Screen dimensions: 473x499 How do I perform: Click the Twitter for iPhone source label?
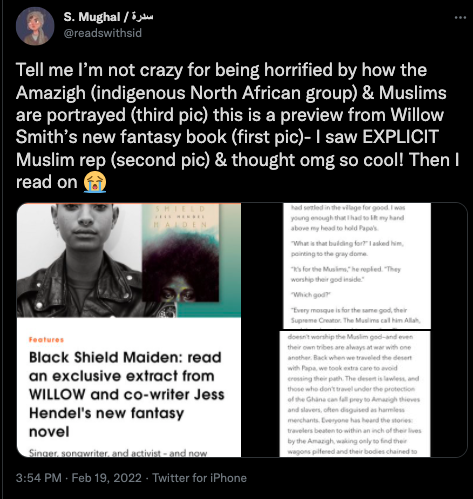(x=199, y=478)
